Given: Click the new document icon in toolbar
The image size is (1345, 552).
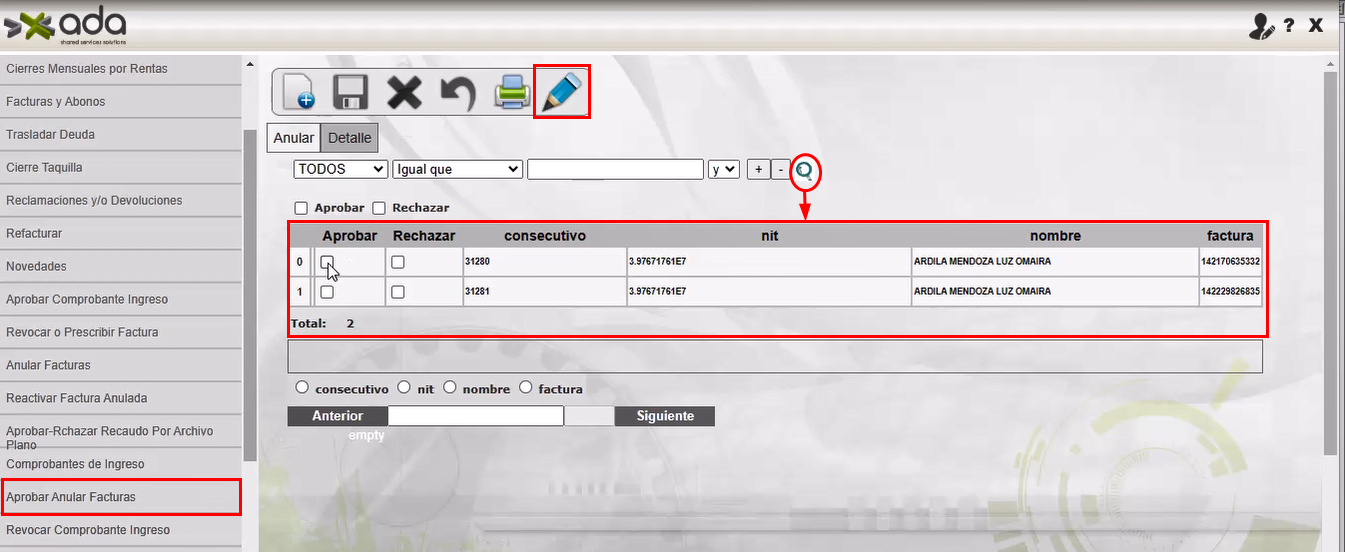Looking at the screenshot, I should [x=299, y=92].
